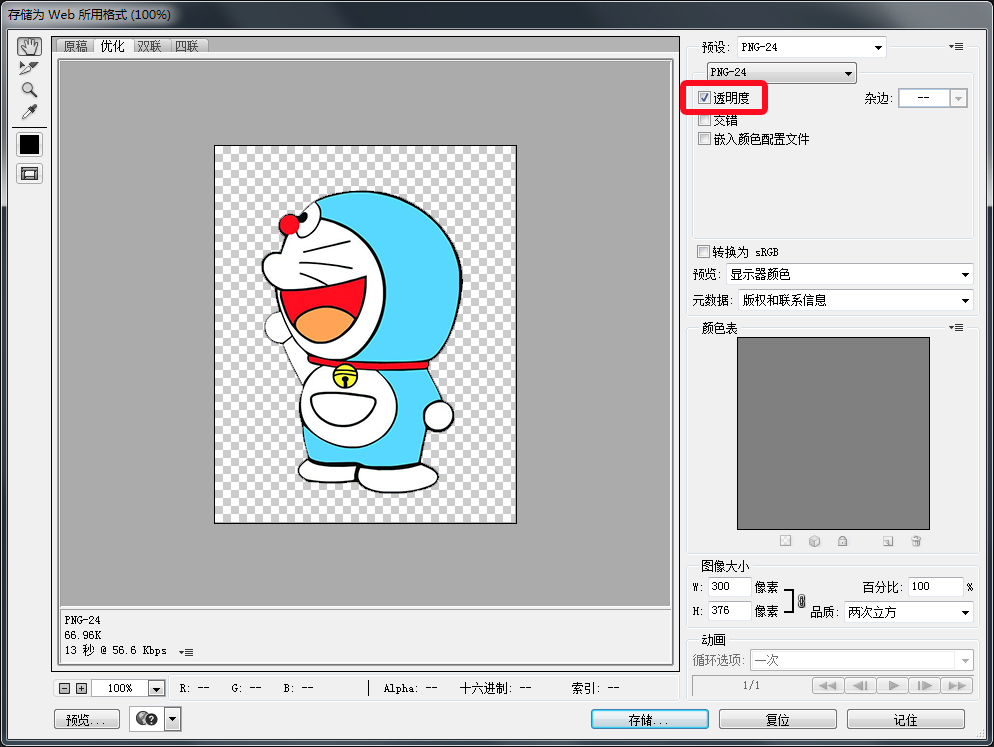Screen dimensions: 994x747
Task: Click the next frame animation button
Action: coord(925,685)
